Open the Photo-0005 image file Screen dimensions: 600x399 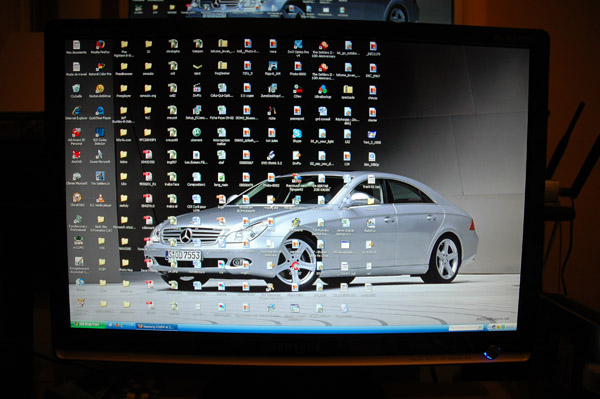pyautogui.click(x=298, y=68)
